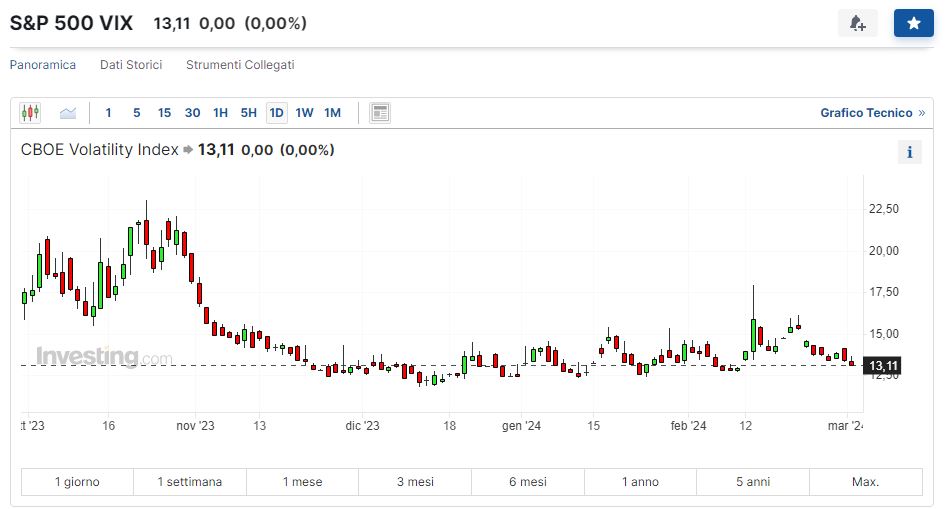Set the range to 3 mesi
951x509 pixels.
tap(415, 482)
